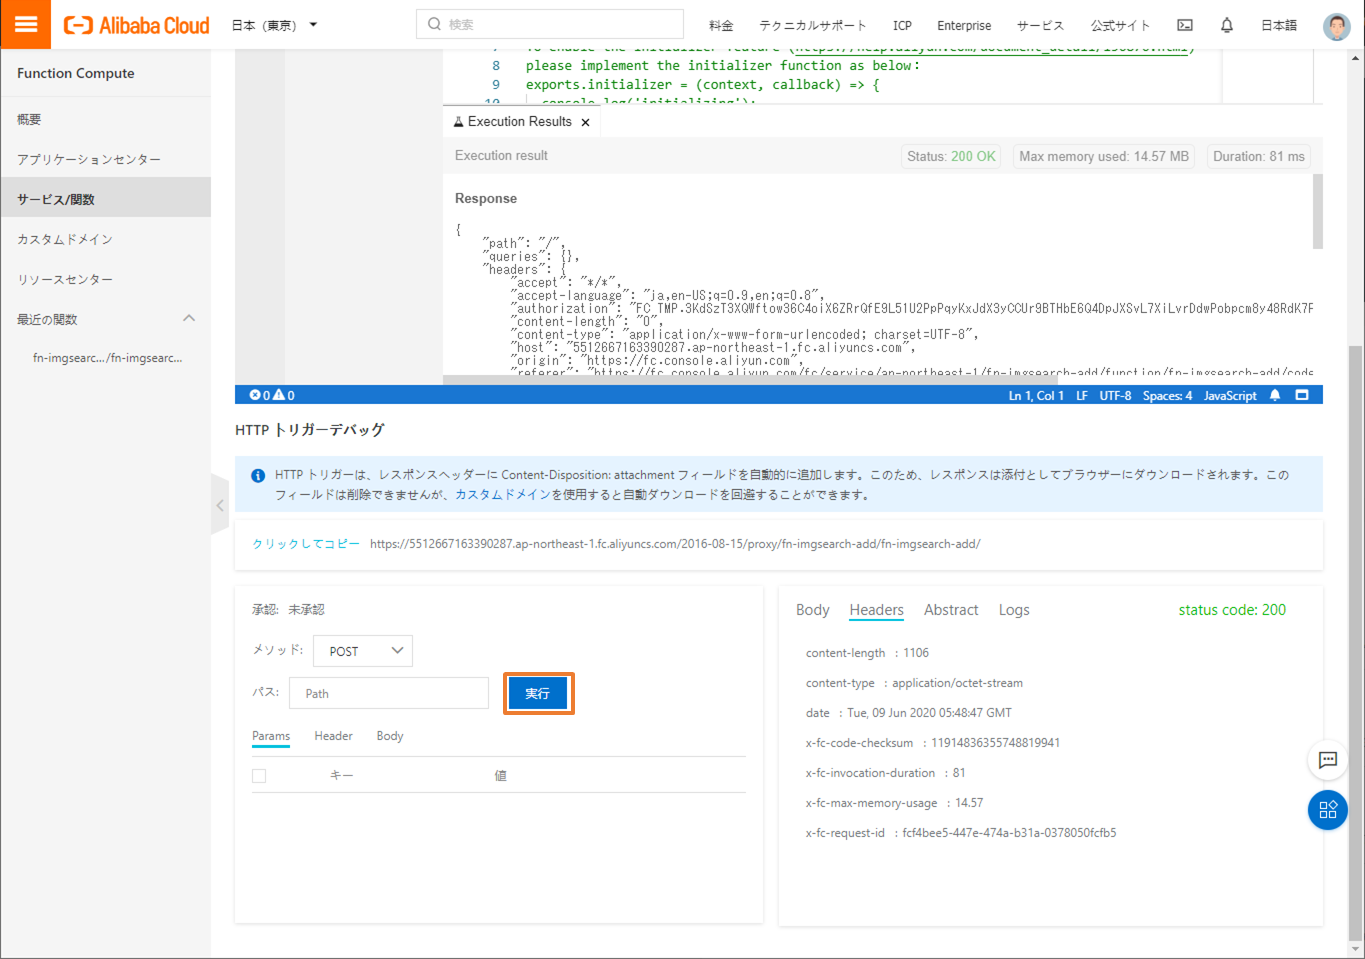Focus the 検索 search box
The height and width of the screenshot is (959, 1365).
pyautogui.click(x=550, y=24)
